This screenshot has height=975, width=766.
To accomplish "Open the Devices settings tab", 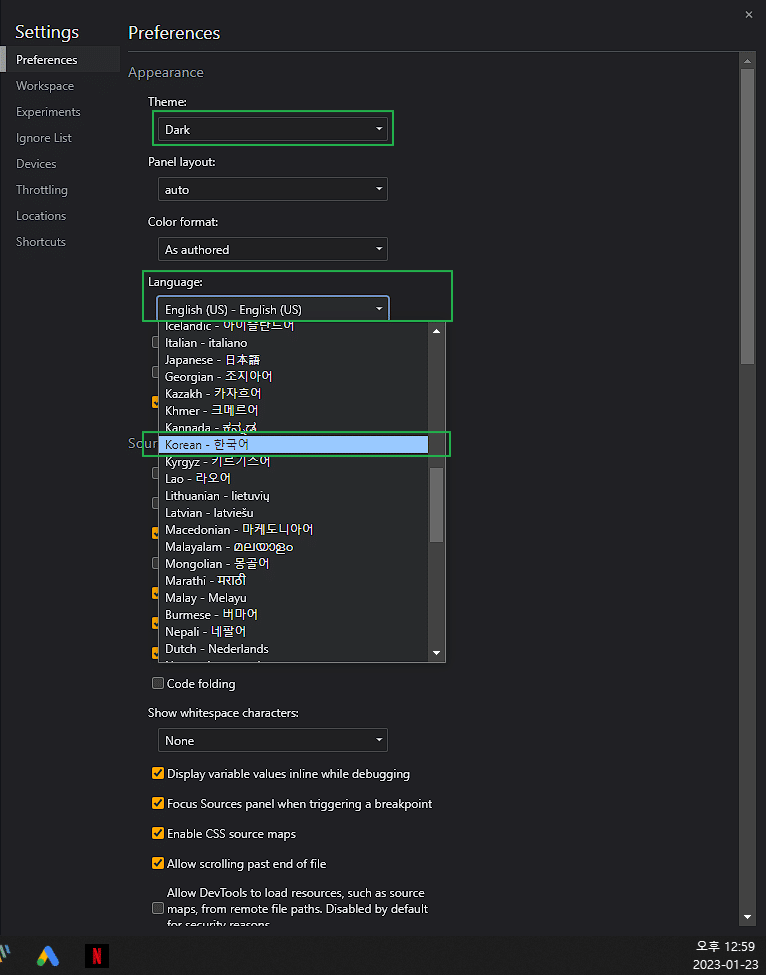I will pos(60,164).
